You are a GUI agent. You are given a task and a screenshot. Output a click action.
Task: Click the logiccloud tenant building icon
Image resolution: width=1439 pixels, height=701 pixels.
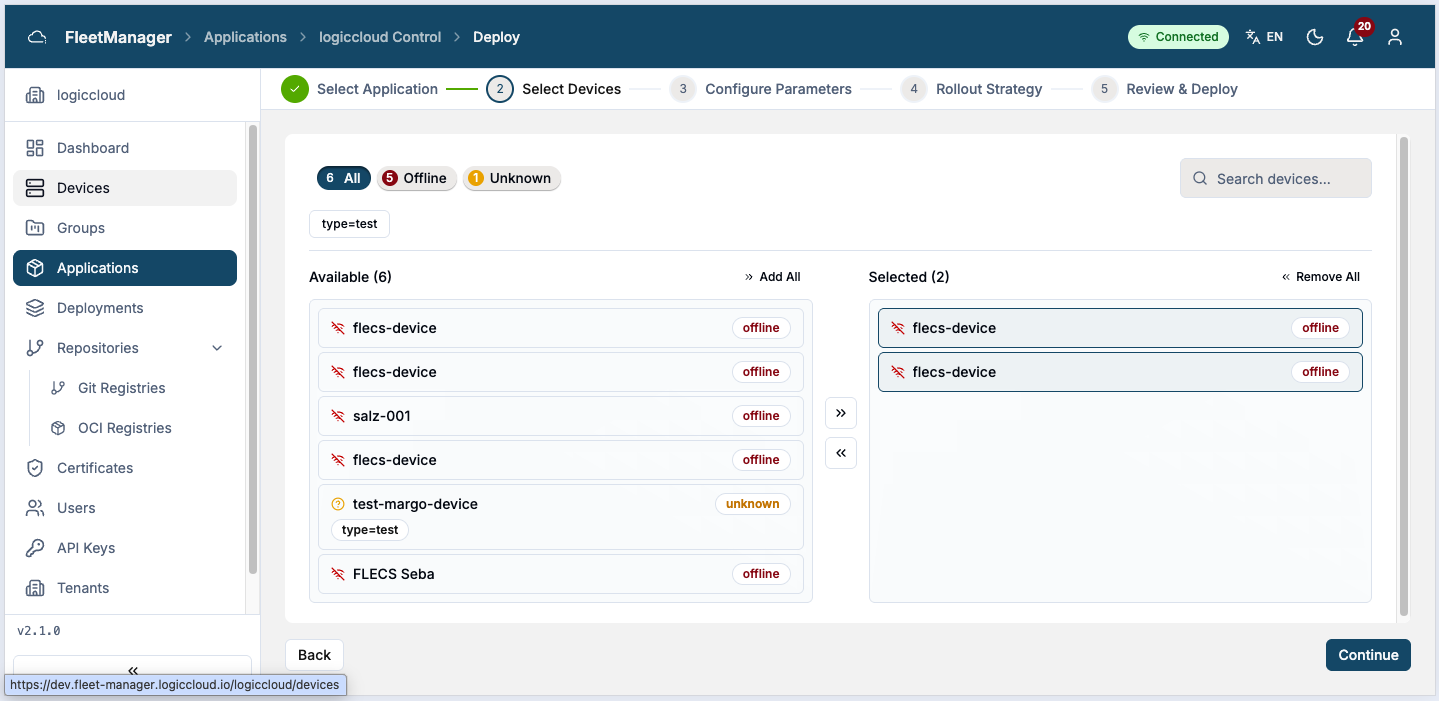(35, 95)
